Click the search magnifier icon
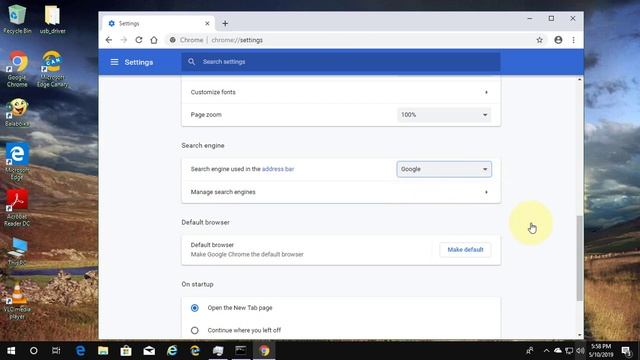 (191, 62)
